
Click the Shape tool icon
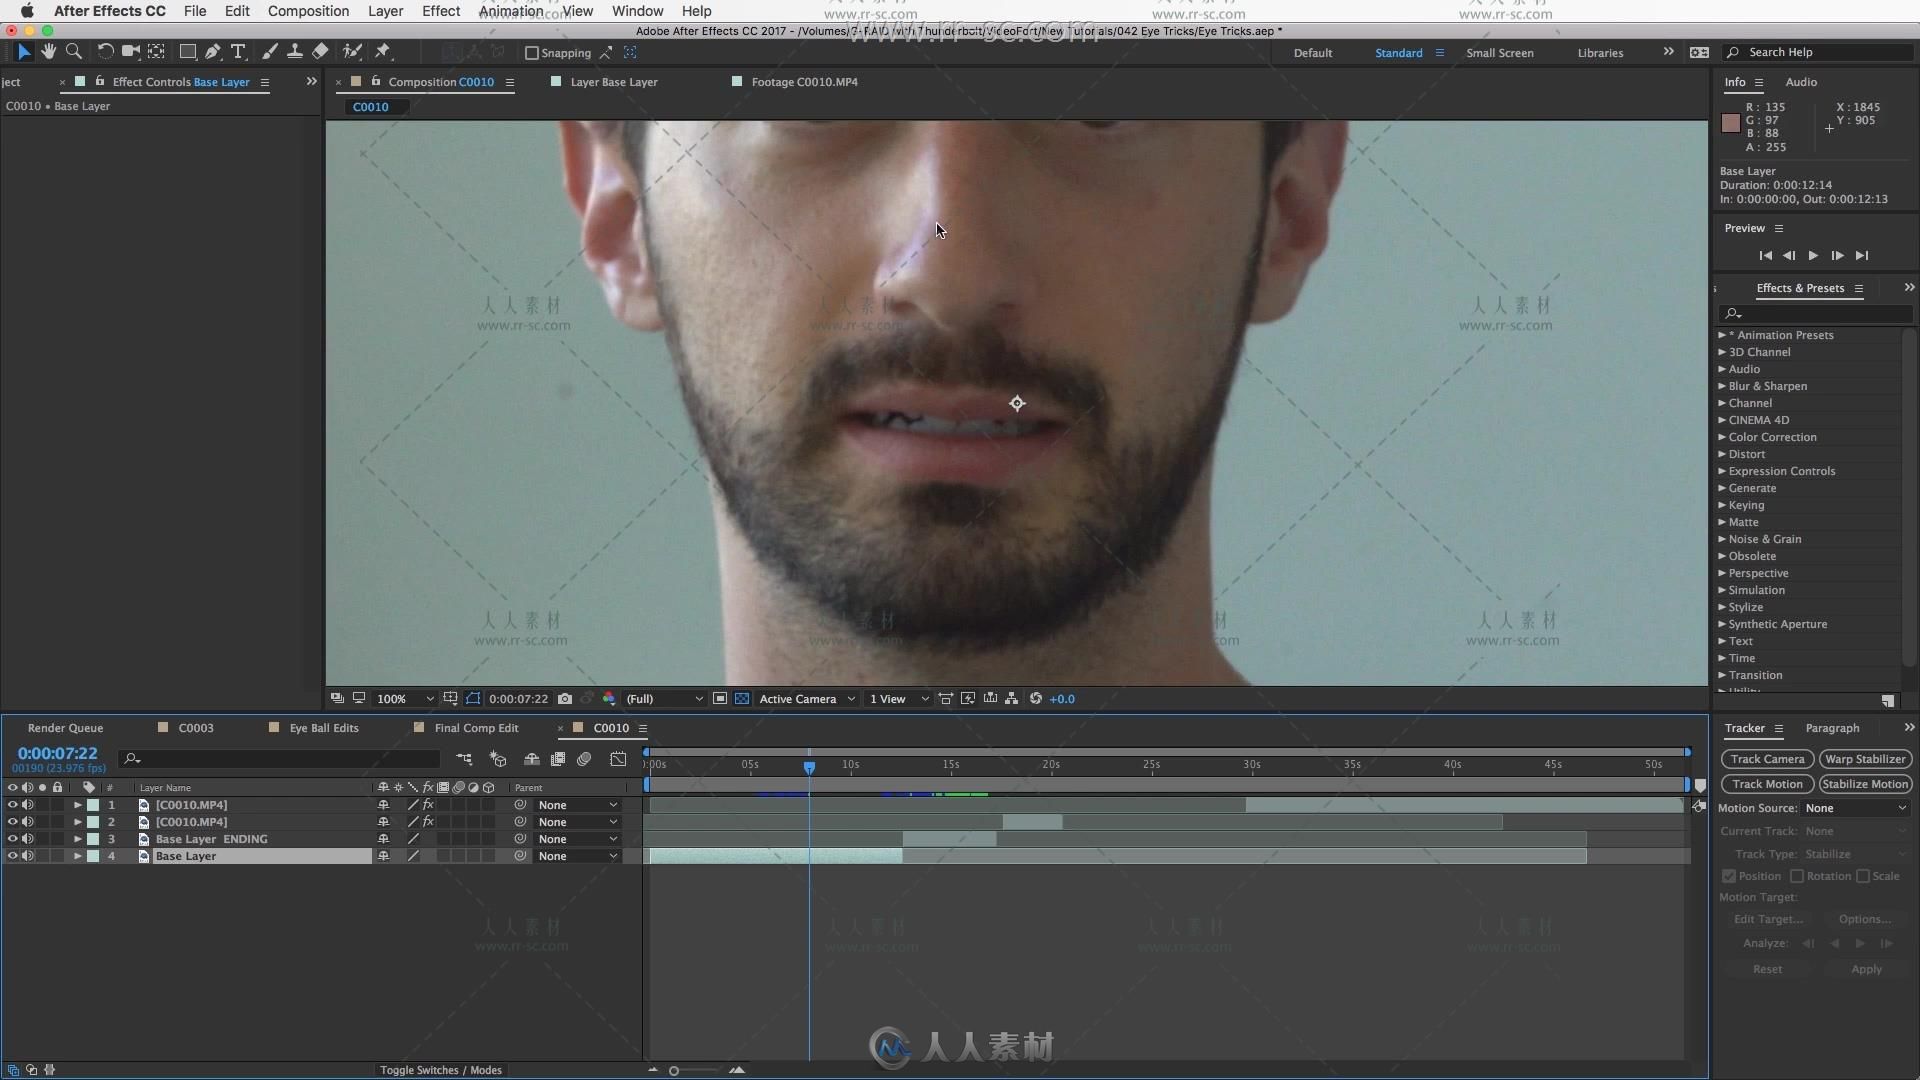click(185, 51)
